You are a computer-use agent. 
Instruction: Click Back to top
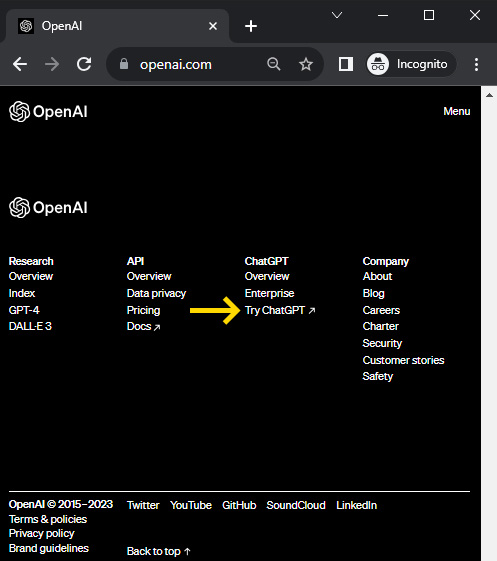tap(159, 551)
